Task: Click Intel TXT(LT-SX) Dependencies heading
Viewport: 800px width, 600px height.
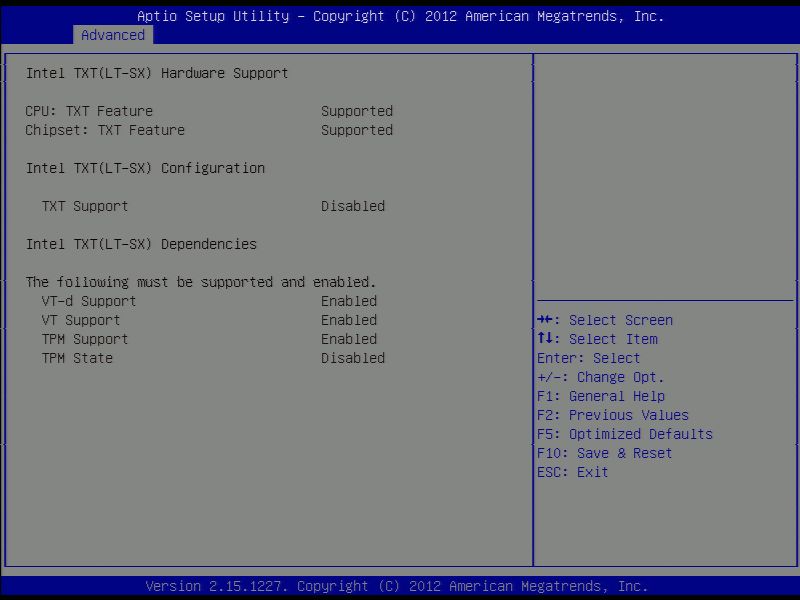Action: (141, 244)
